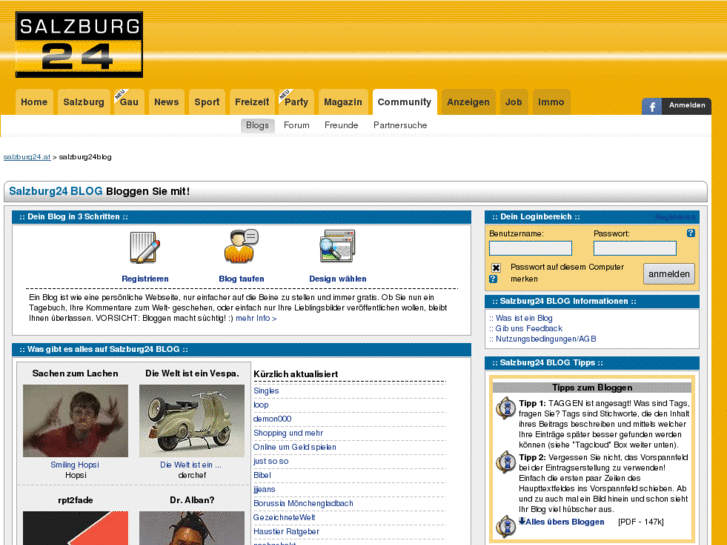Screen dimensions: 727x545
Task: Open the 'just so so' blog link
Action: coord(271,461)
